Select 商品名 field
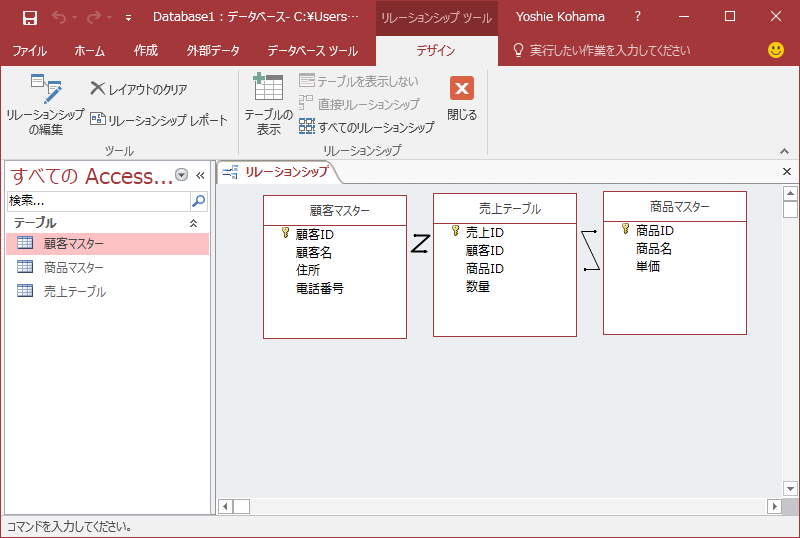The height and width of the screenshot is (538, 800). pyautogui.click(x=654, y=248)
